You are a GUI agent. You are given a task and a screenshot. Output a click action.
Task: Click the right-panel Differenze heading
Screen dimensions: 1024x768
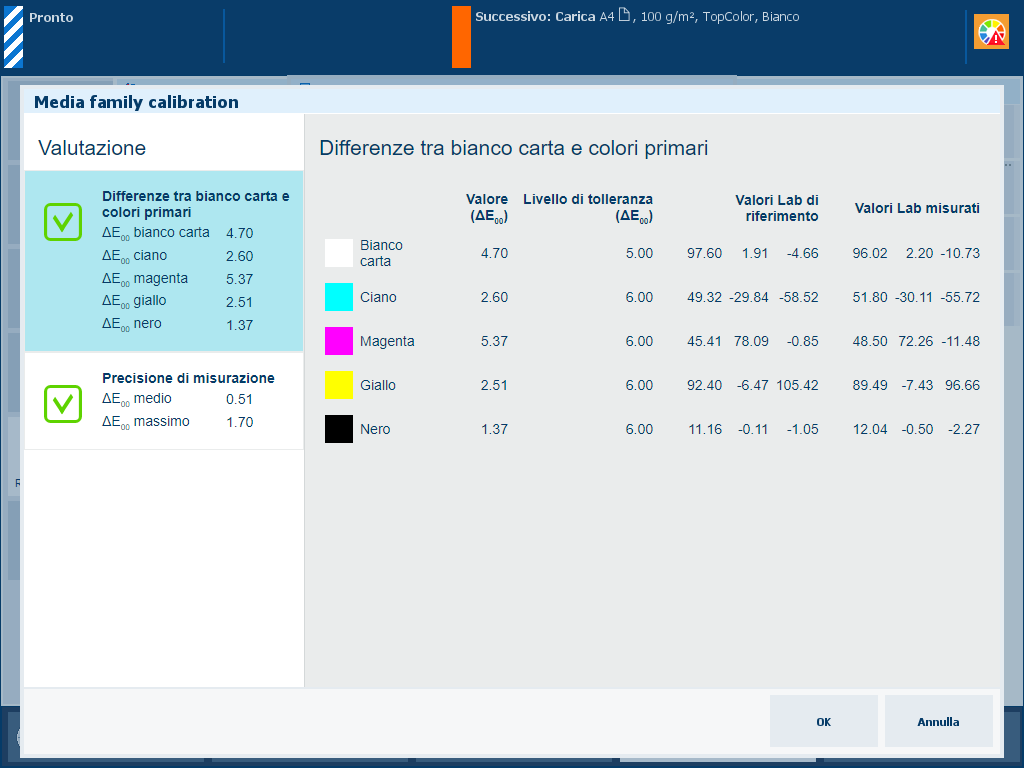(513, 148)
